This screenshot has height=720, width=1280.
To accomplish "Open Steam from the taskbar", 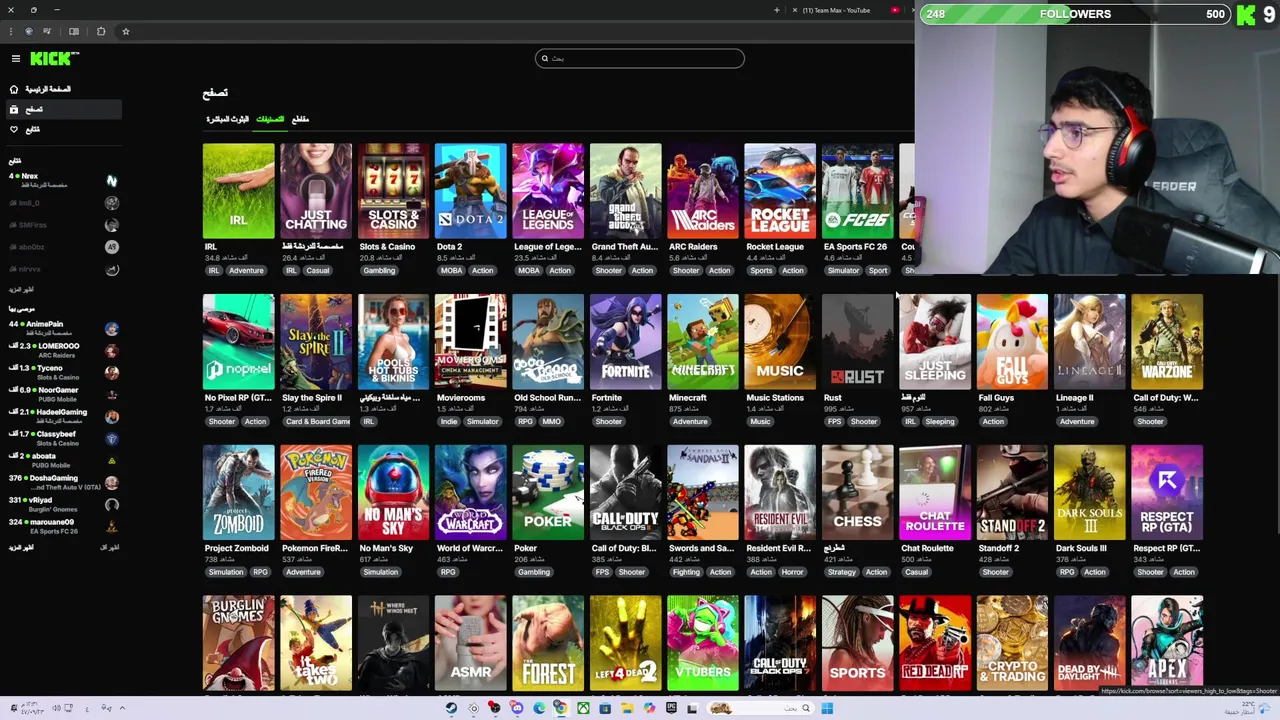I will pyautogui.click(x=451, y=708).
